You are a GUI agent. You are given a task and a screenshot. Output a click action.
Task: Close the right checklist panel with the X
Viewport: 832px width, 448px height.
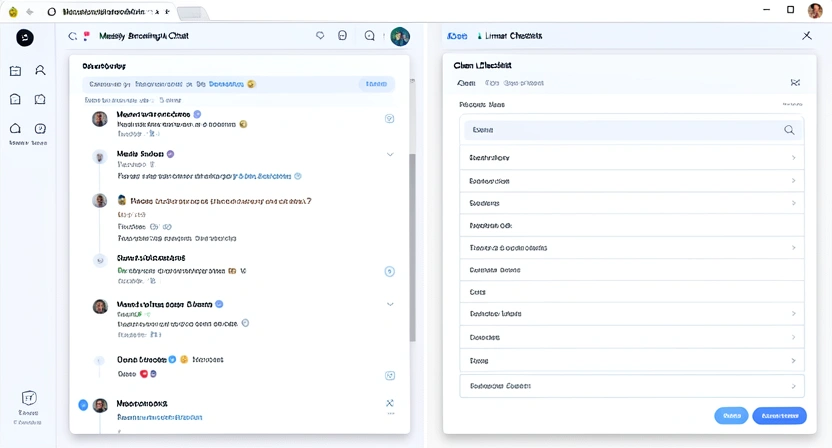coord(807,36)
